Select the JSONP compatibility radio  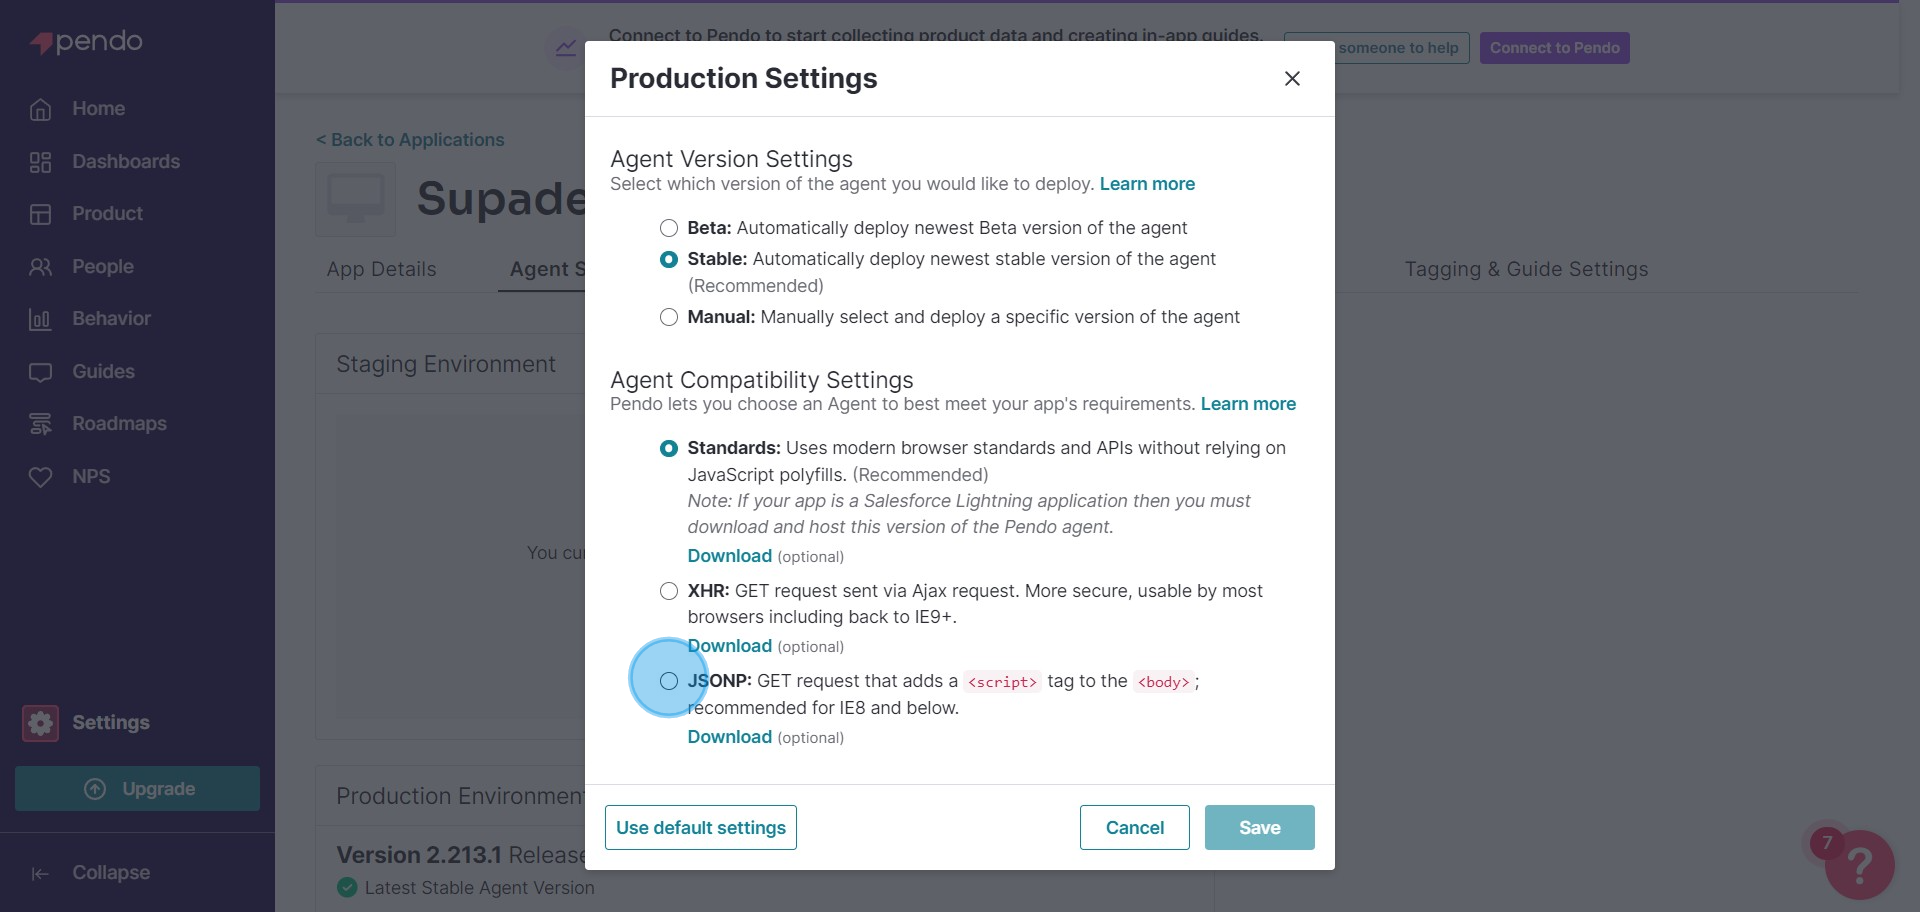(669, 681)
